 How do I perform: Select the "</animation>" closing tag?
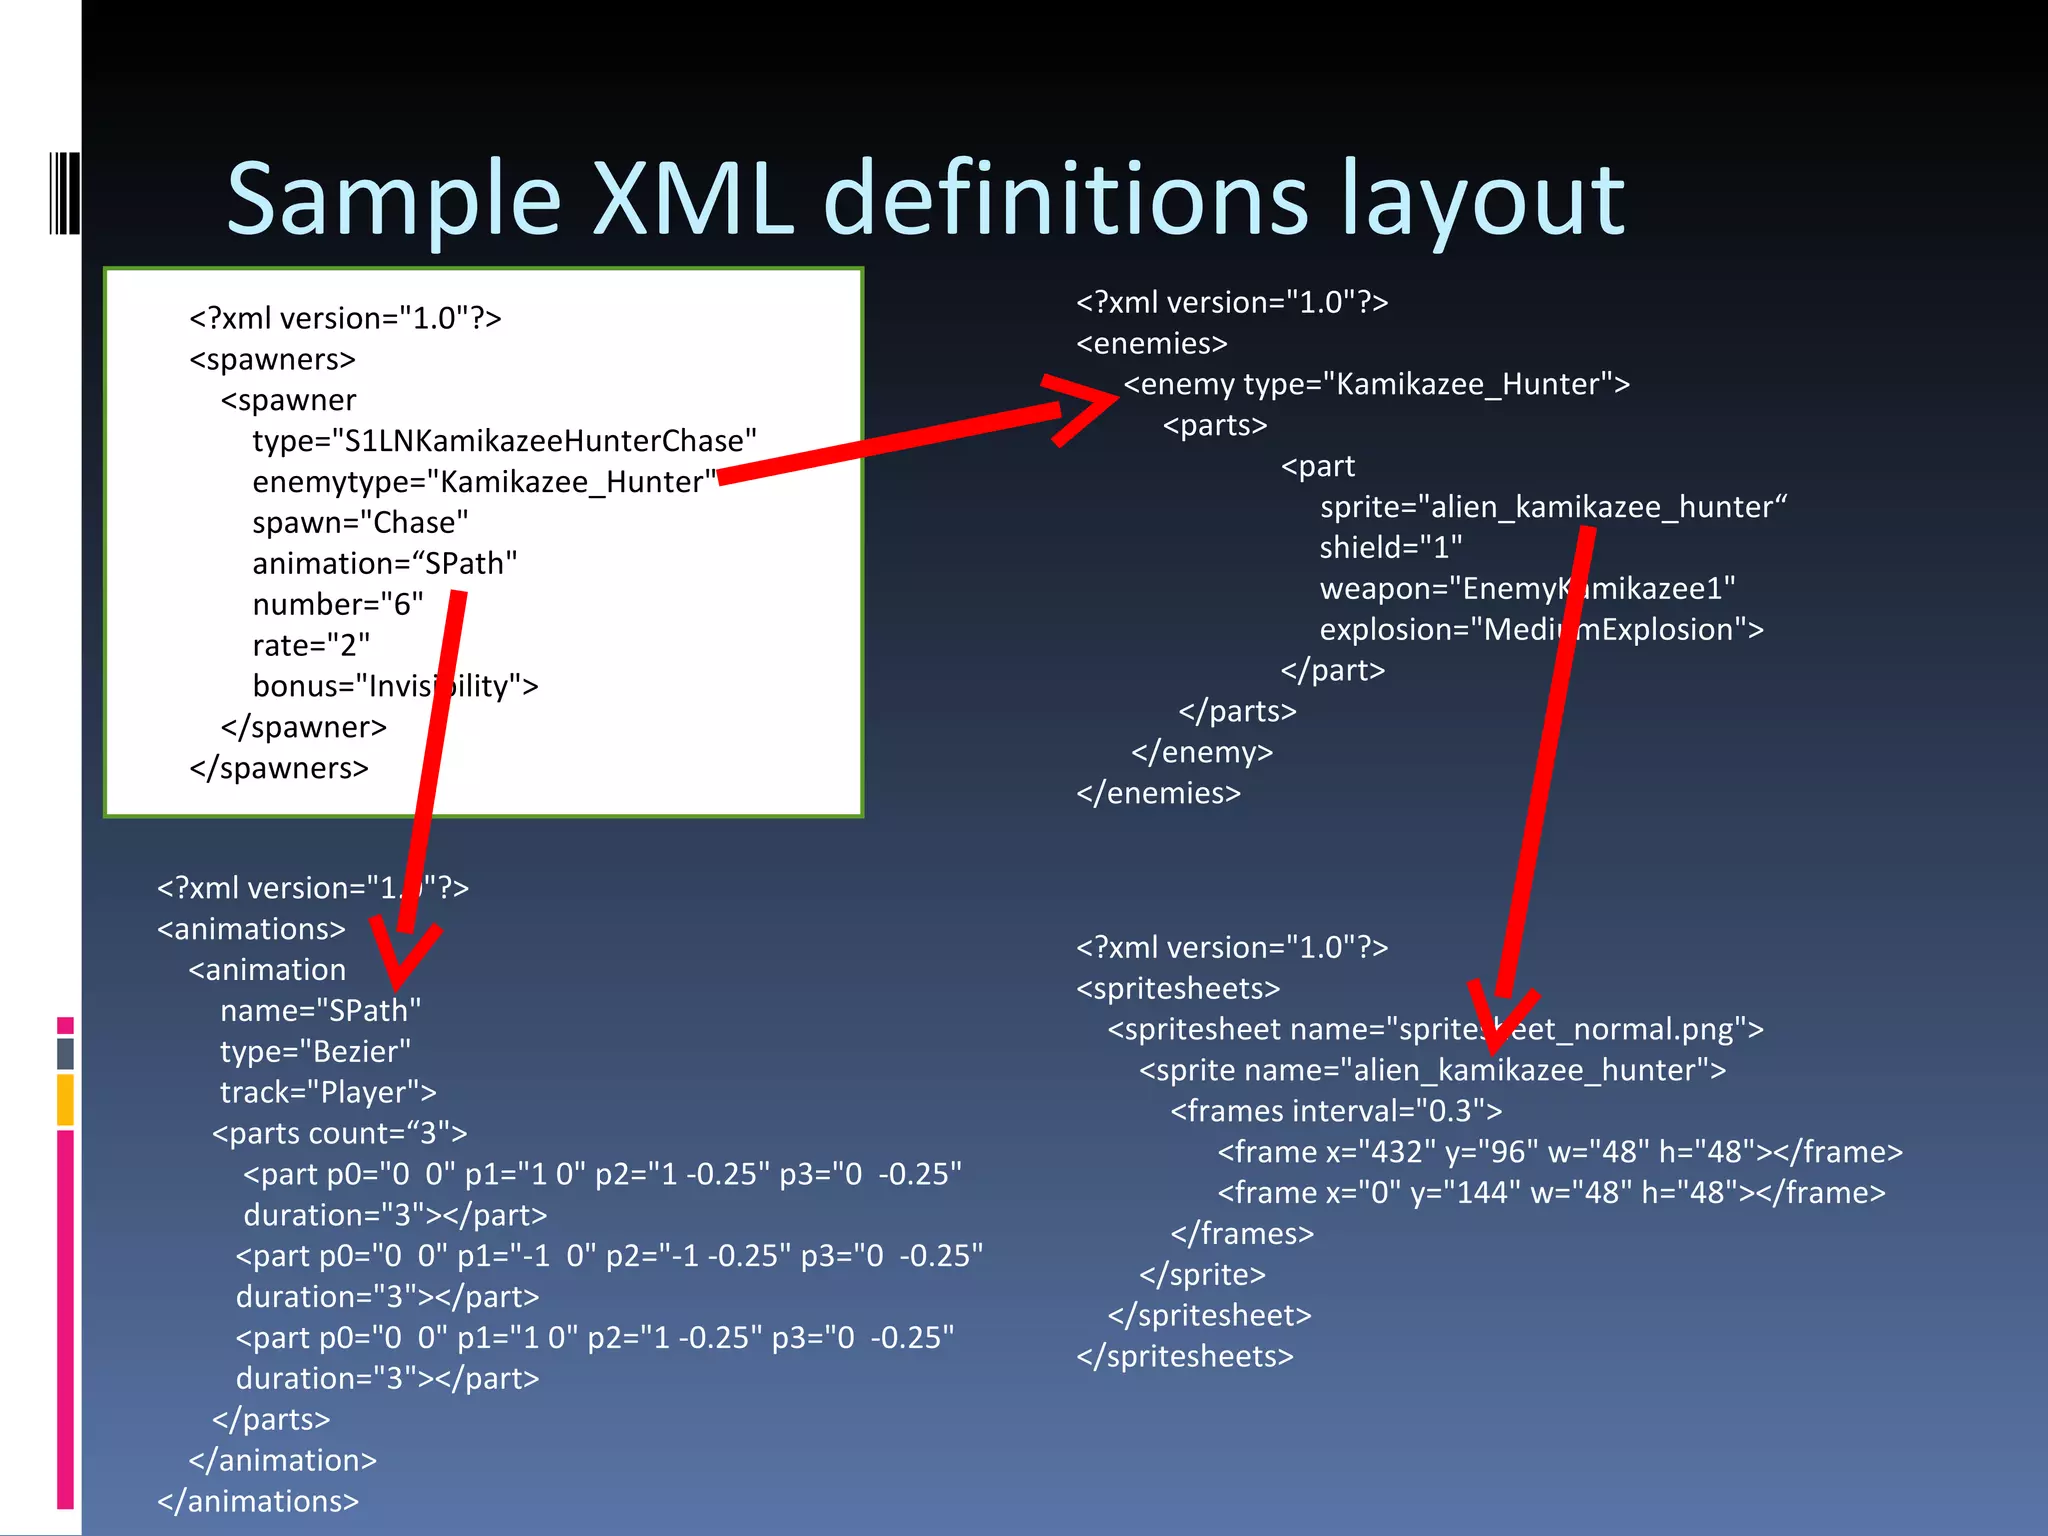[x=282, y=1461]
